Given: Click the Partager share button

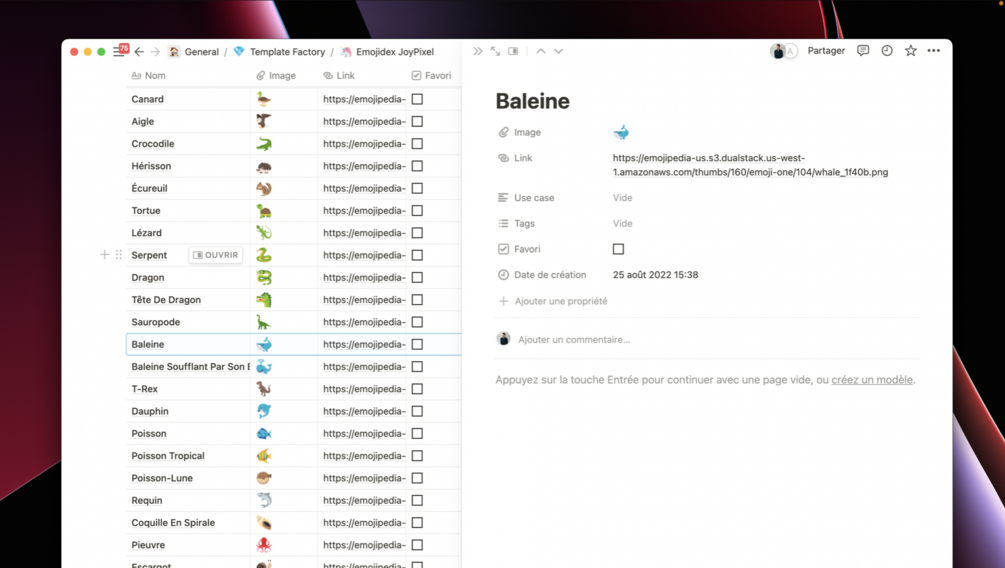Looking at the screenshot, I should tap(826, 51).
